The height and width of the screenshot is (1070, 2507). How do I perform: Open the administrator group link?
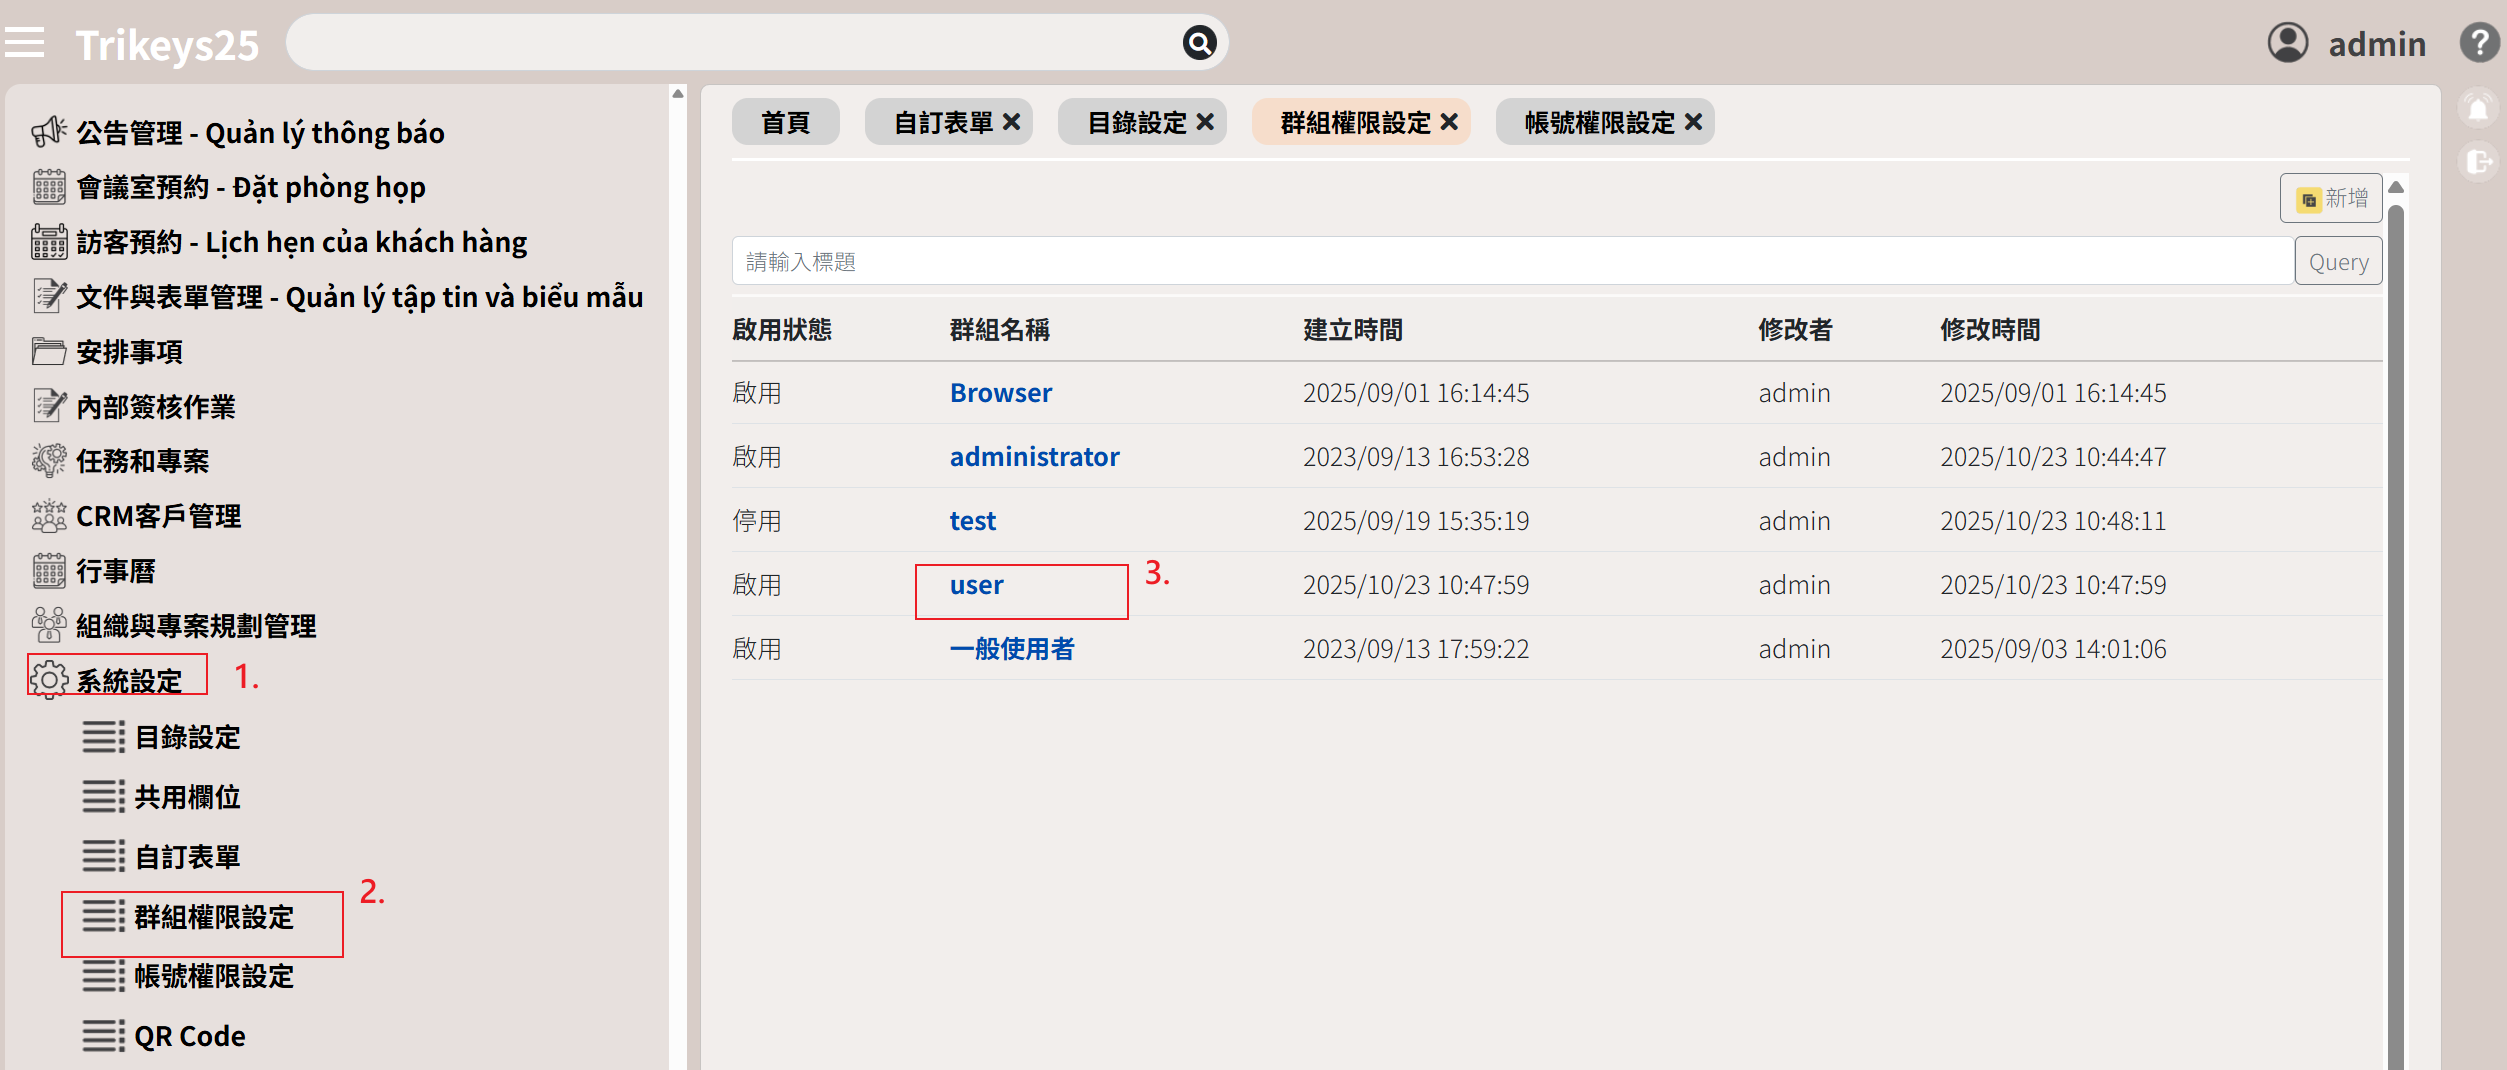tap(1034, 457)
